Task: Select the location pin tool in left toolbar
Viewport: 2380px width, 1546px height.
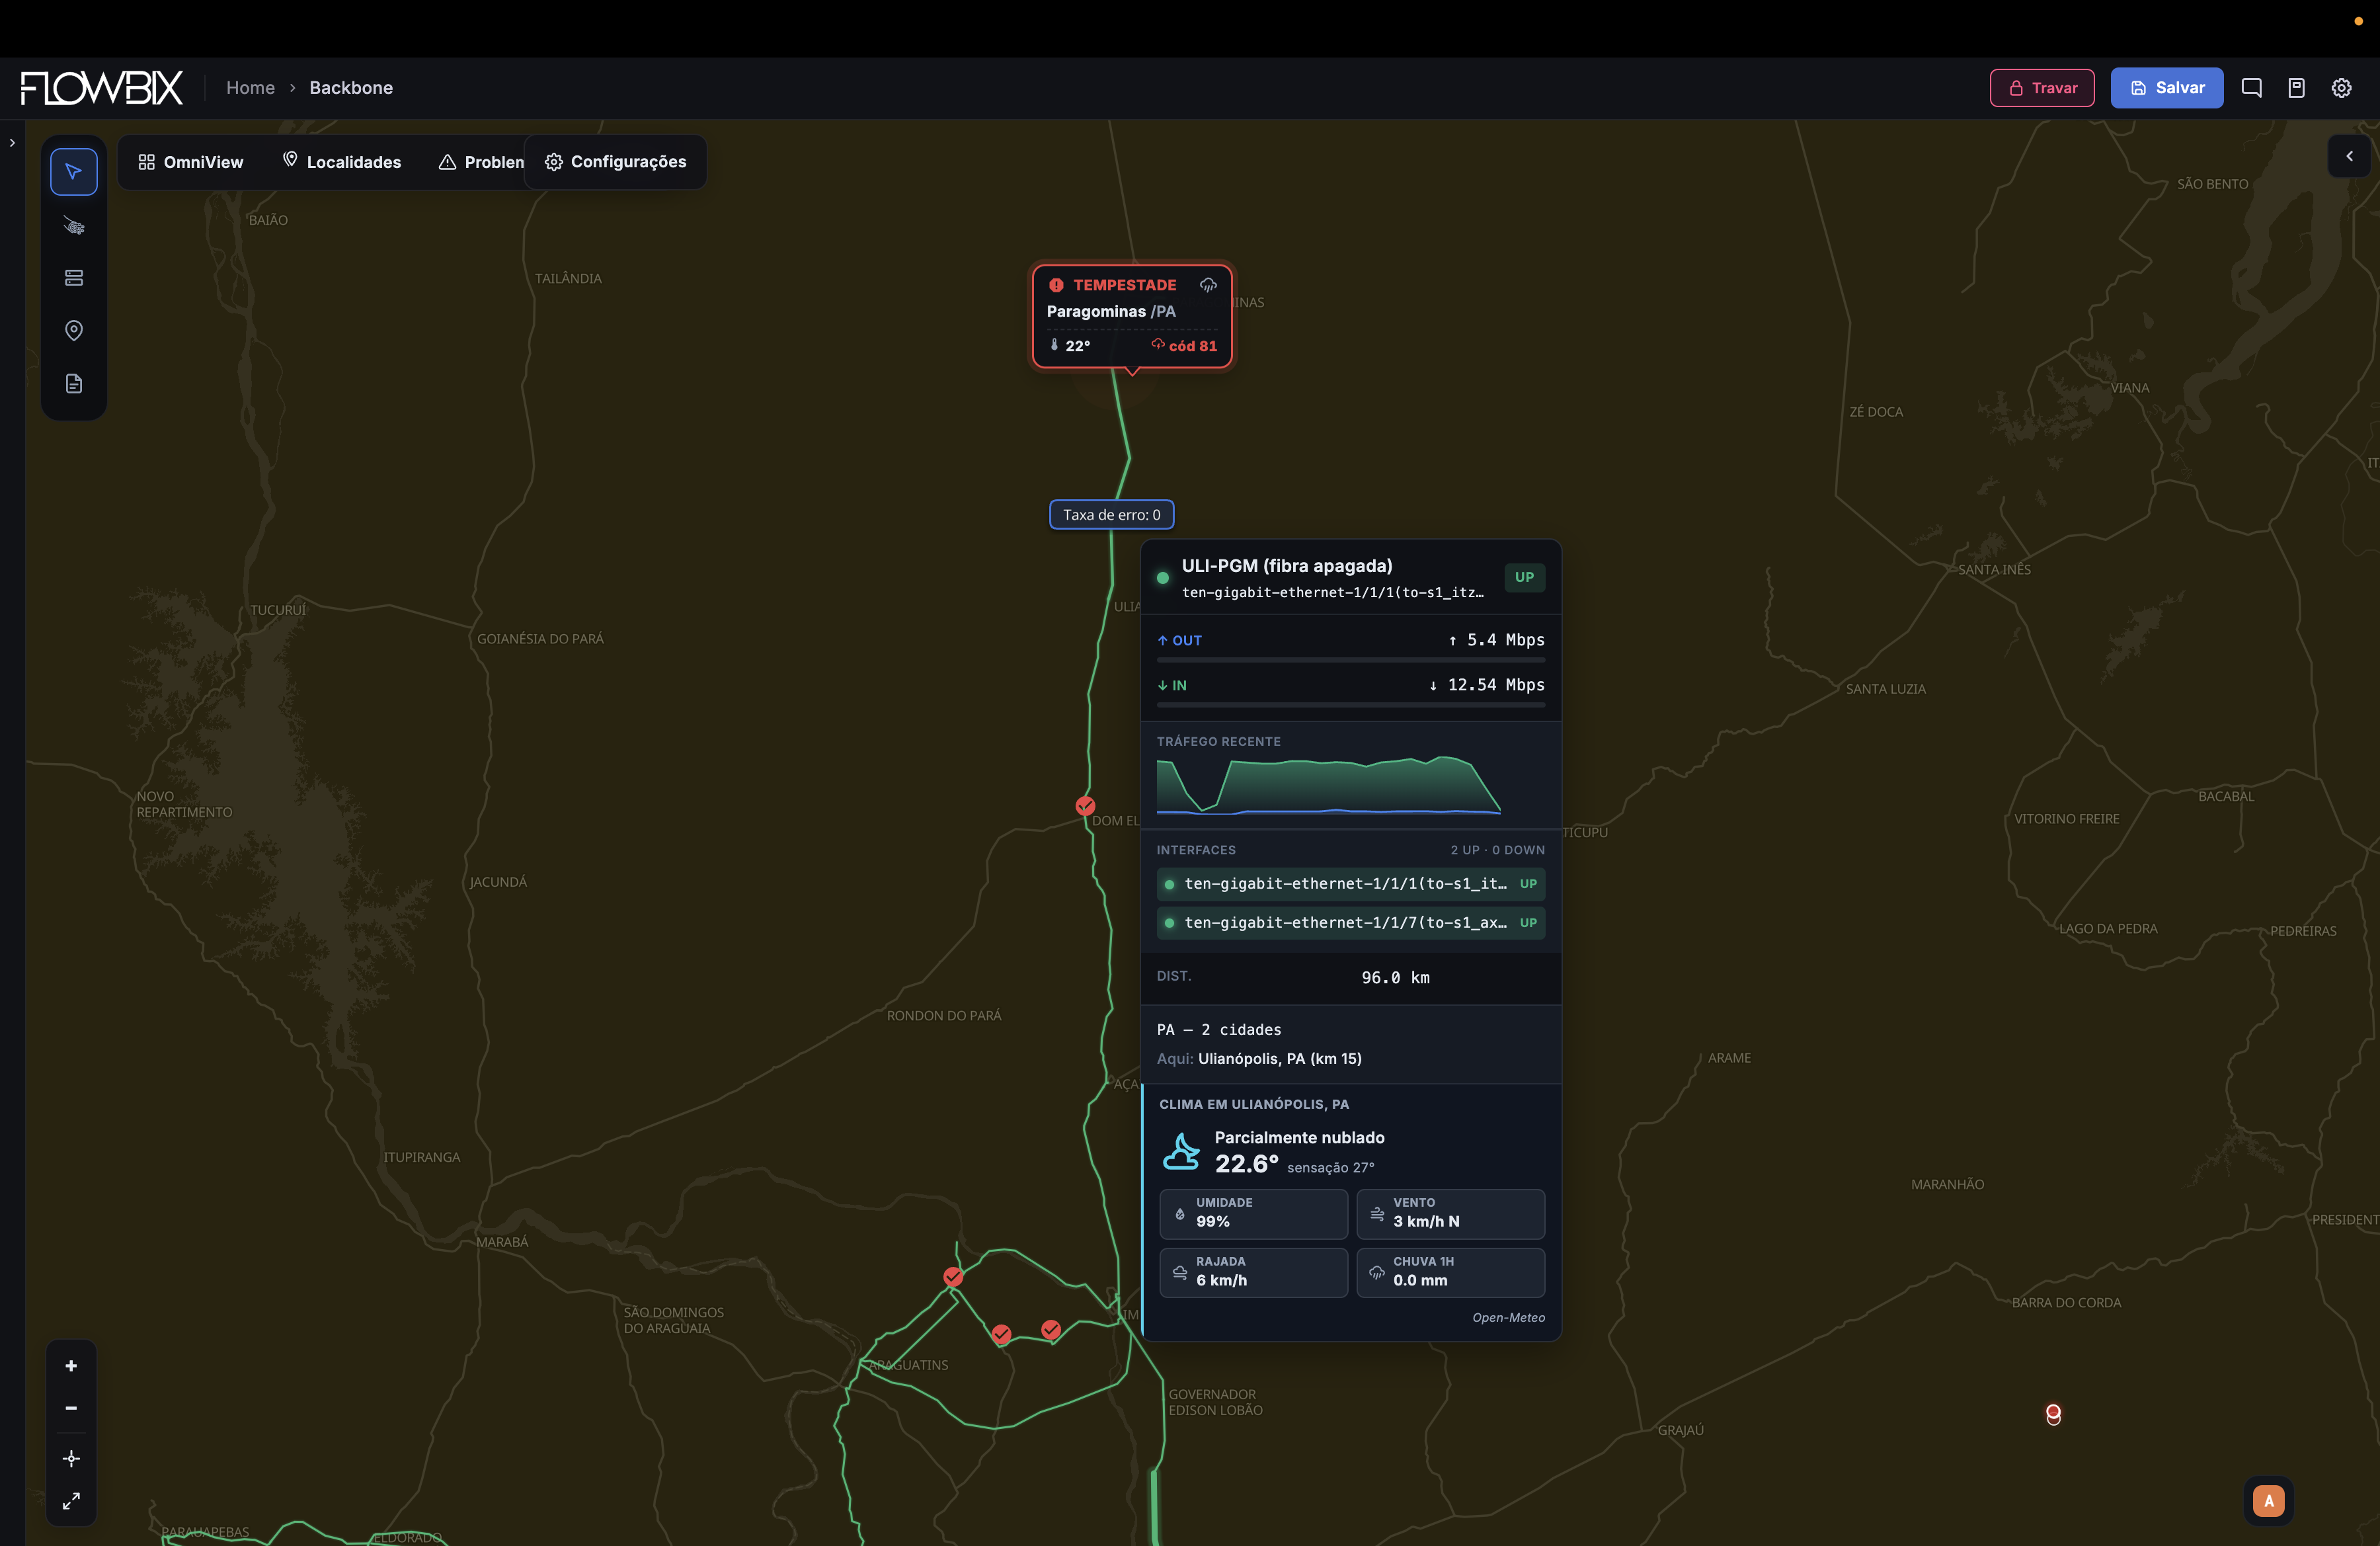Action: [73, 330]
